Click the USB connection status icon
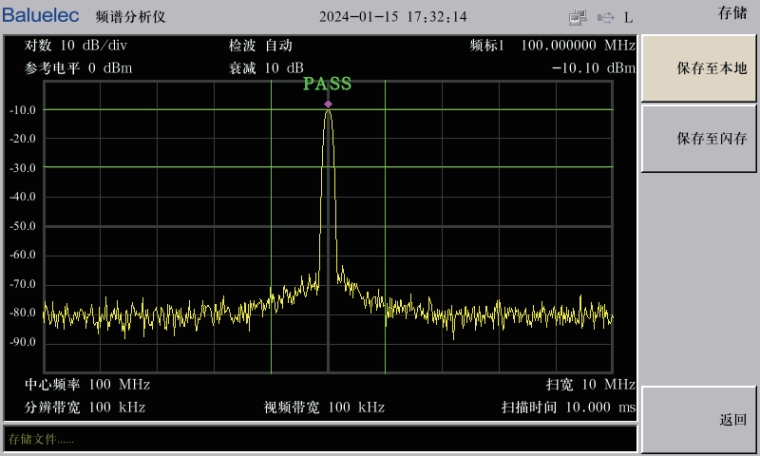Viewport: 760px width, 456px height. click(605, 17)
